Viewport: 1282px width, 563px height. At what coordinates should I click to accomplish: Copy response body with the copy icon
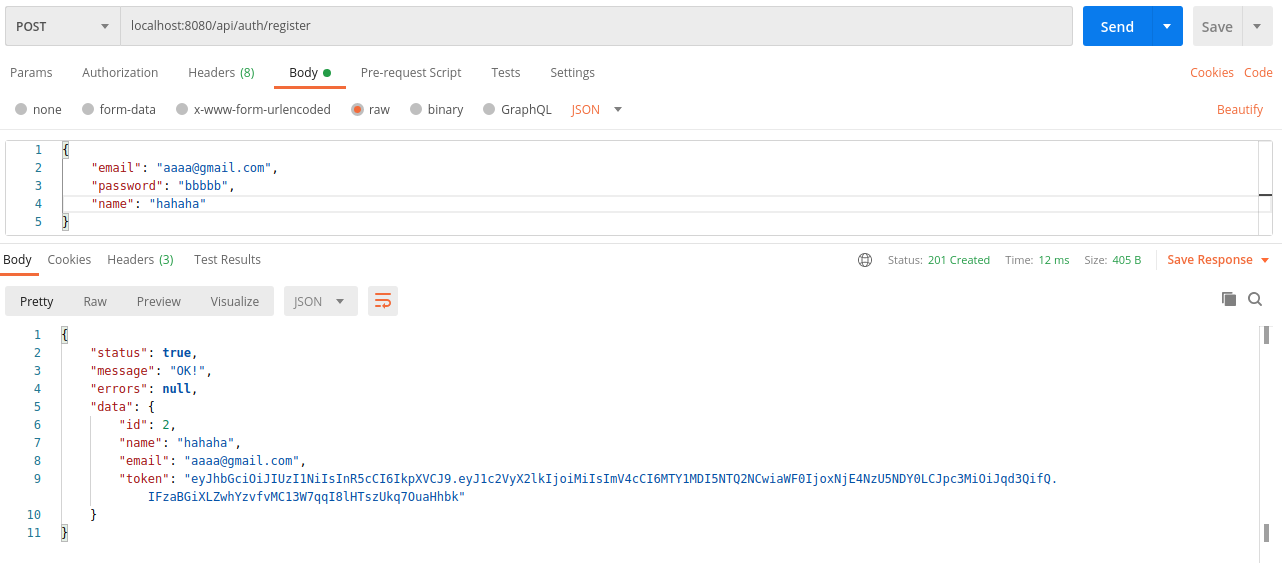(x=1229, y=299)
